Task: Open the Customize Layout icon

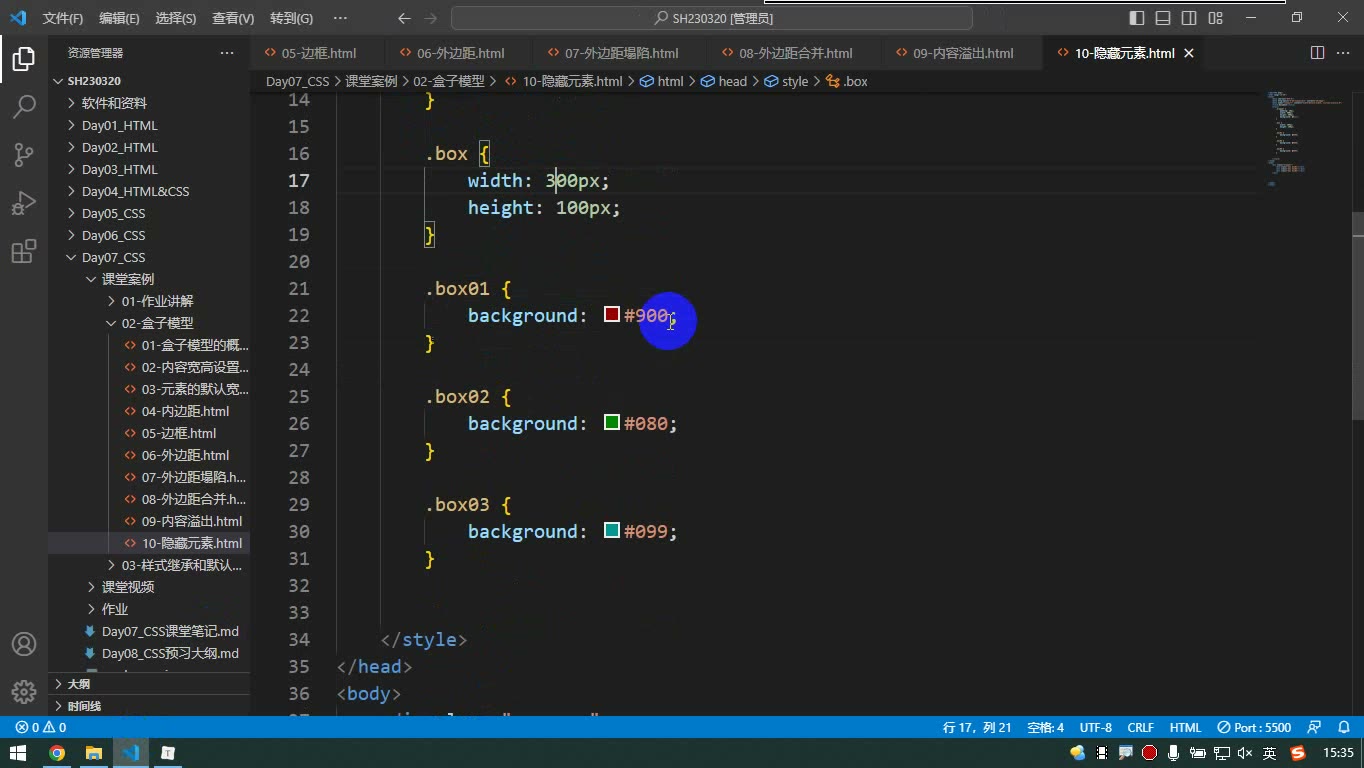Action: click(1215, 18)
